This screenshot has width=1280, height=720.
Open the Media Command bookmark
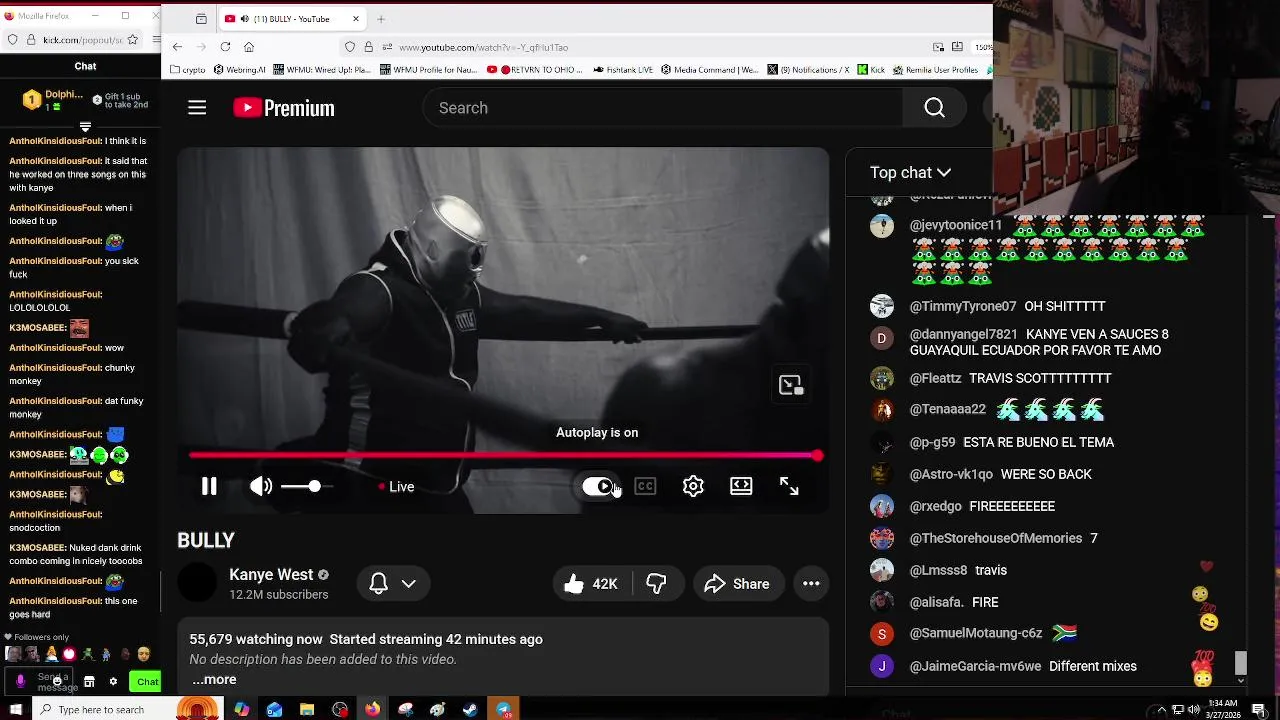[710, 70]
